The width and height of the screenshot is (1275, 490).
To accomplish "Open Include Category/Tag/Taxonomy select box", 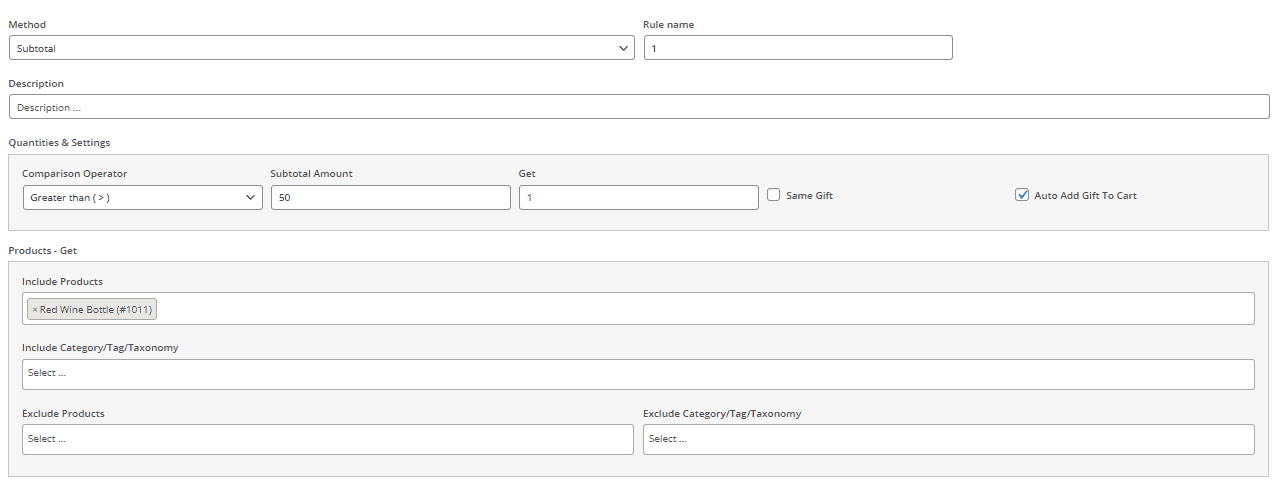I will coord(637,374).
